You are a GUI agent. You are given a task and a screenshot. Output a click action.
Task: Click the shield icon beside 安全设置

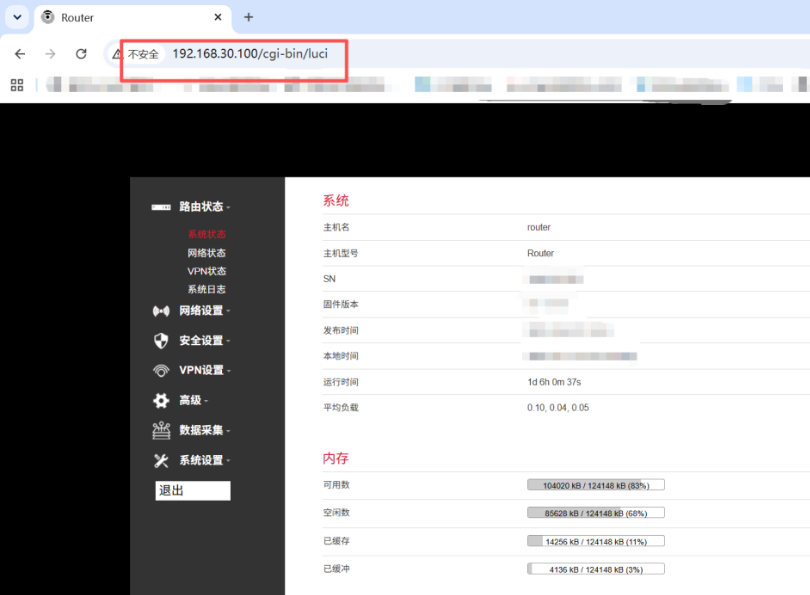pos(161,340)
